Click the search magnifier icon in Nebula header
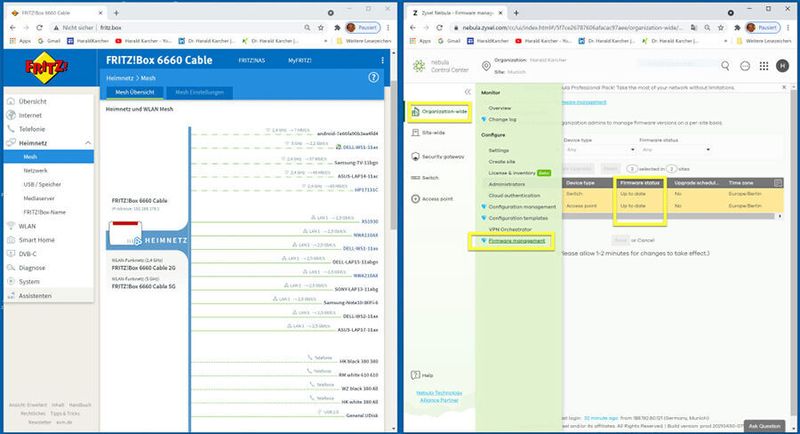 coord(725,66)
